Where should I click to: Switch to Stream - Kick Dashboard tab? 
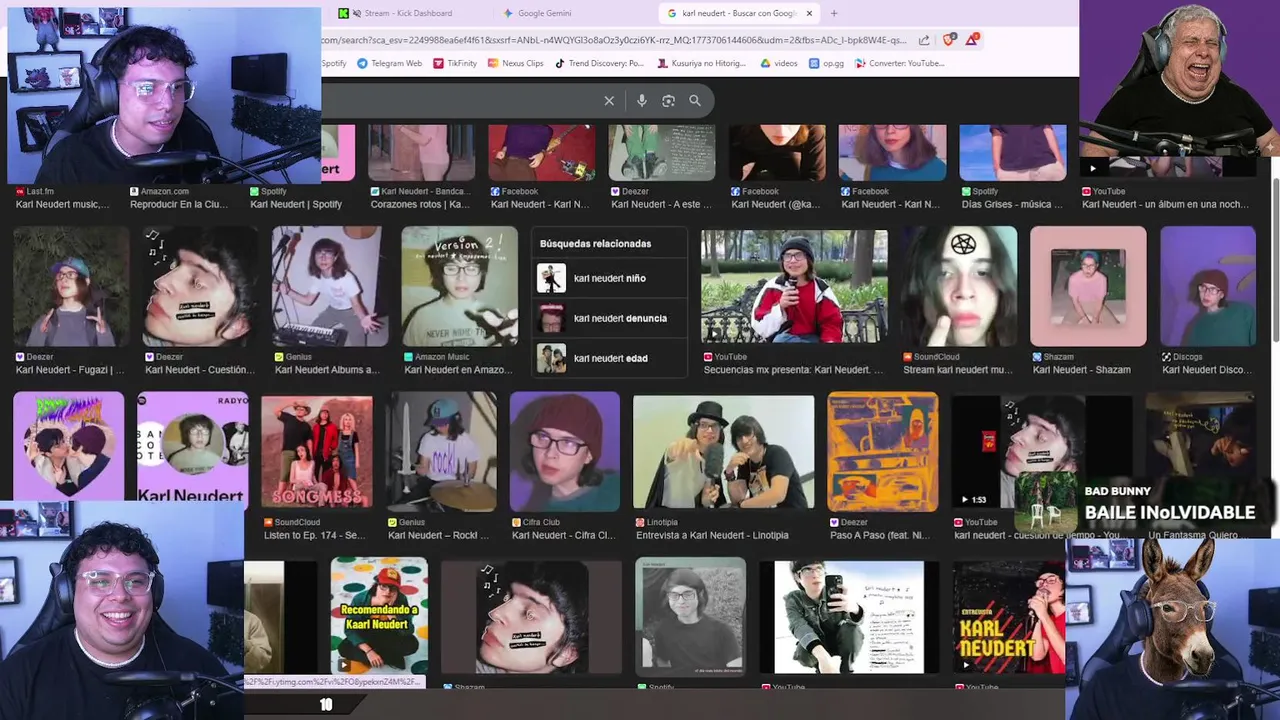pos(408,13)
